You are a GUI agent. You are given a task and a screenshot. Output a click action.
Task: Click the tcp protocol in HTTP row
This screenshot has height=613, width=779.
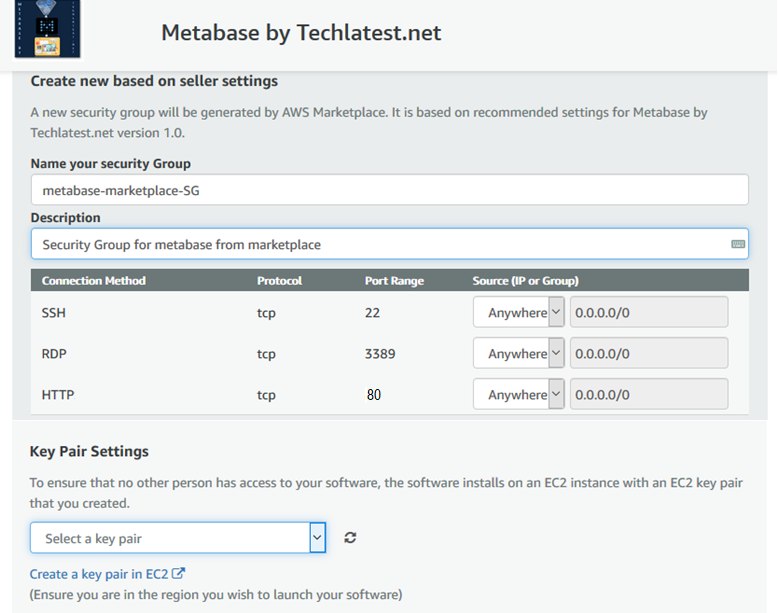point(266,395)
